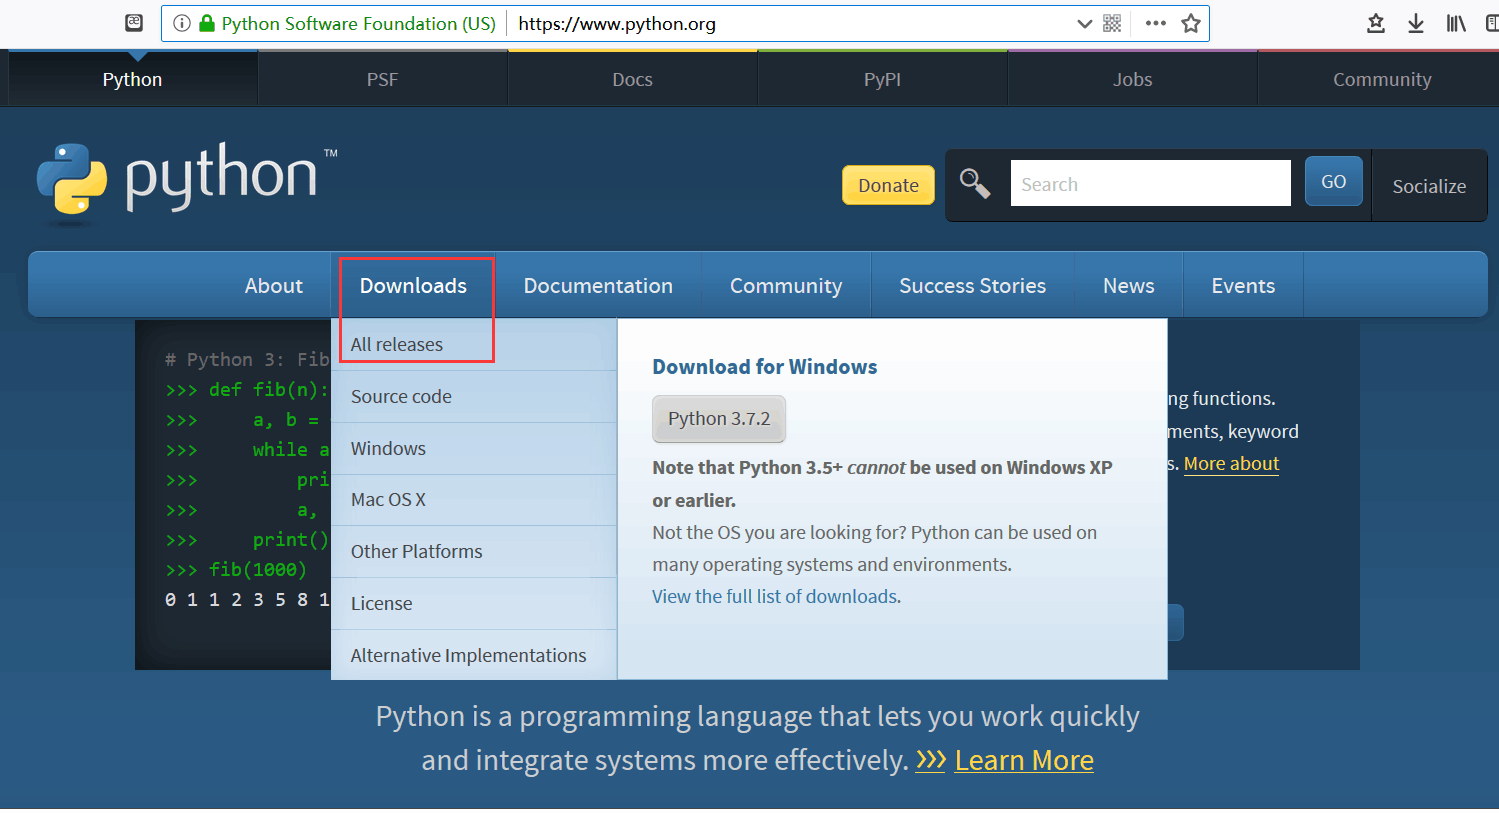Open the Downloads navigation menu
This screenshot has height=813, width=1499.
tap(413, 285)
